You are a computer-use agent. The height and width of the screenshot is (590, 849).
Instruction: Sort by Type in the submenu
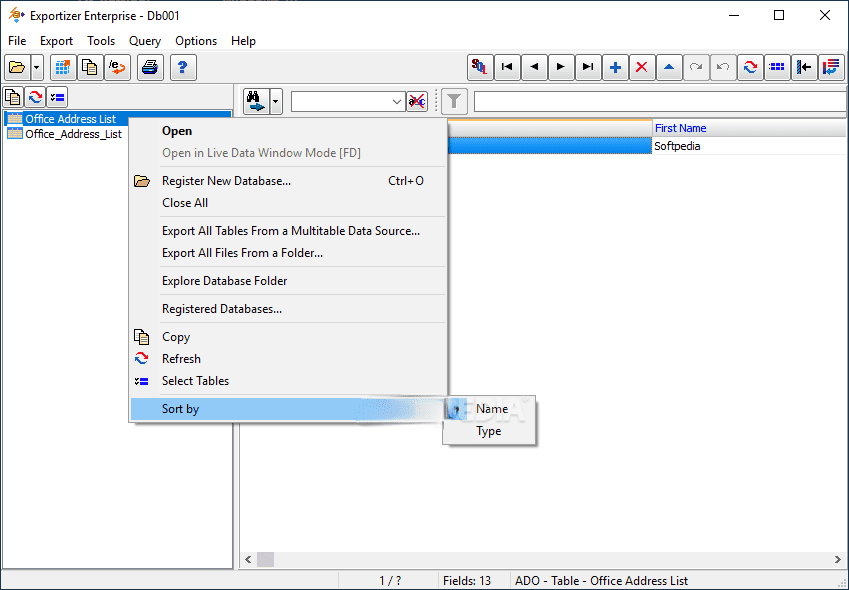click(489, 431)
